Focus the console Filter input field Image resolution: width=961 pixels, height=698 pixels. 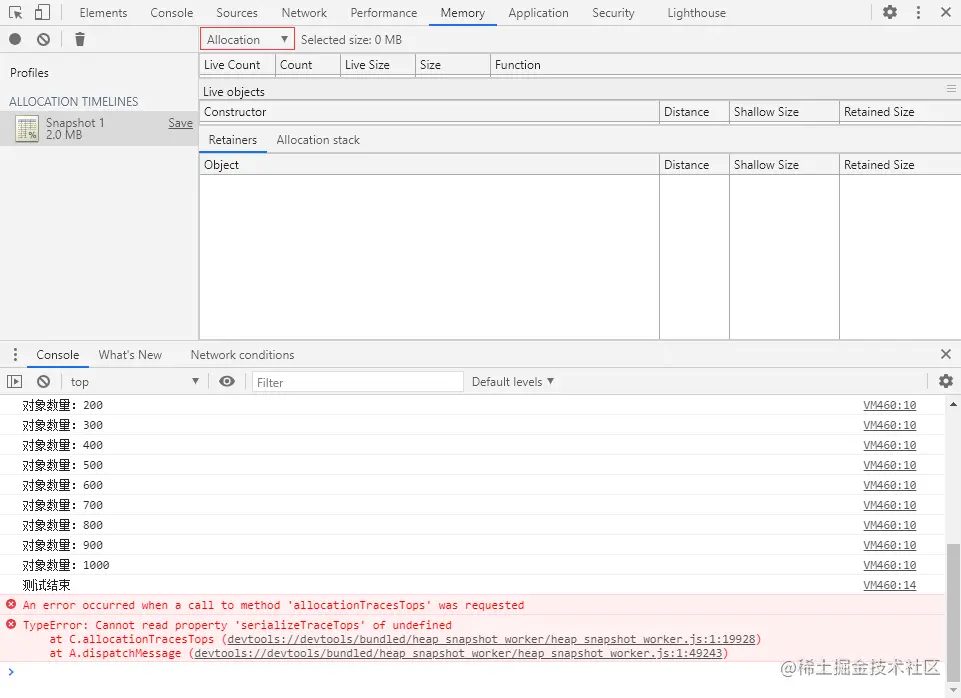(x=357, y=381)
